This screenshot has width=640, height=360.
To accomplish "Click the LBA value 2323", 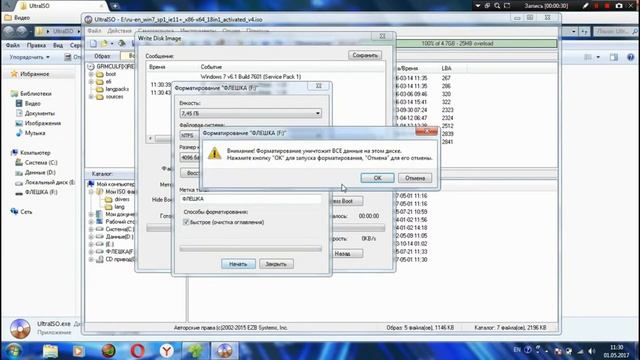I will point(447,110).
